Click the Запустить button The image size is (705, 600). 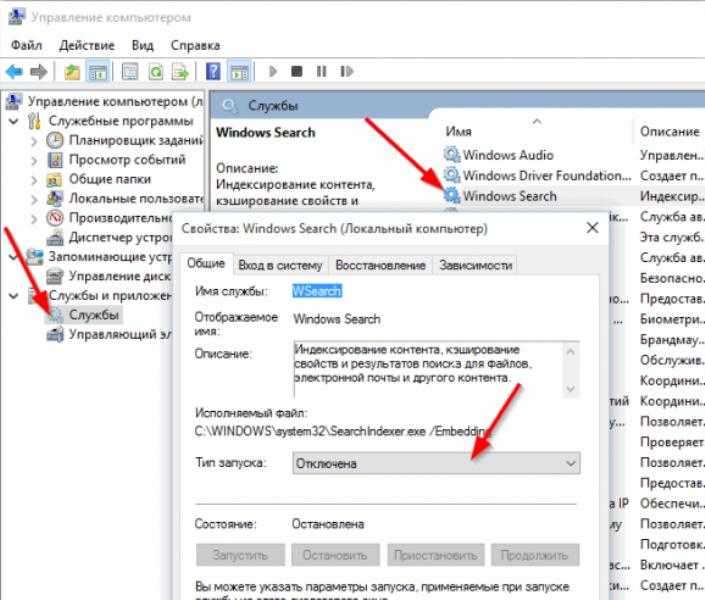pos(240,555)
